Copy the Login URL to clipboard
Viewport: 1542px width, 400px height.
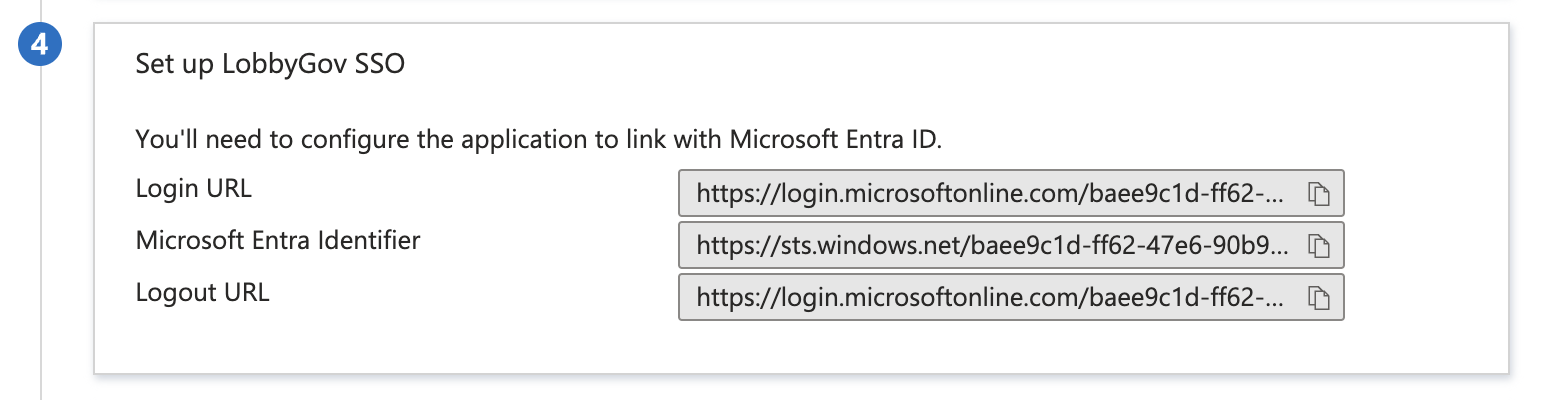click(1318, 193)
